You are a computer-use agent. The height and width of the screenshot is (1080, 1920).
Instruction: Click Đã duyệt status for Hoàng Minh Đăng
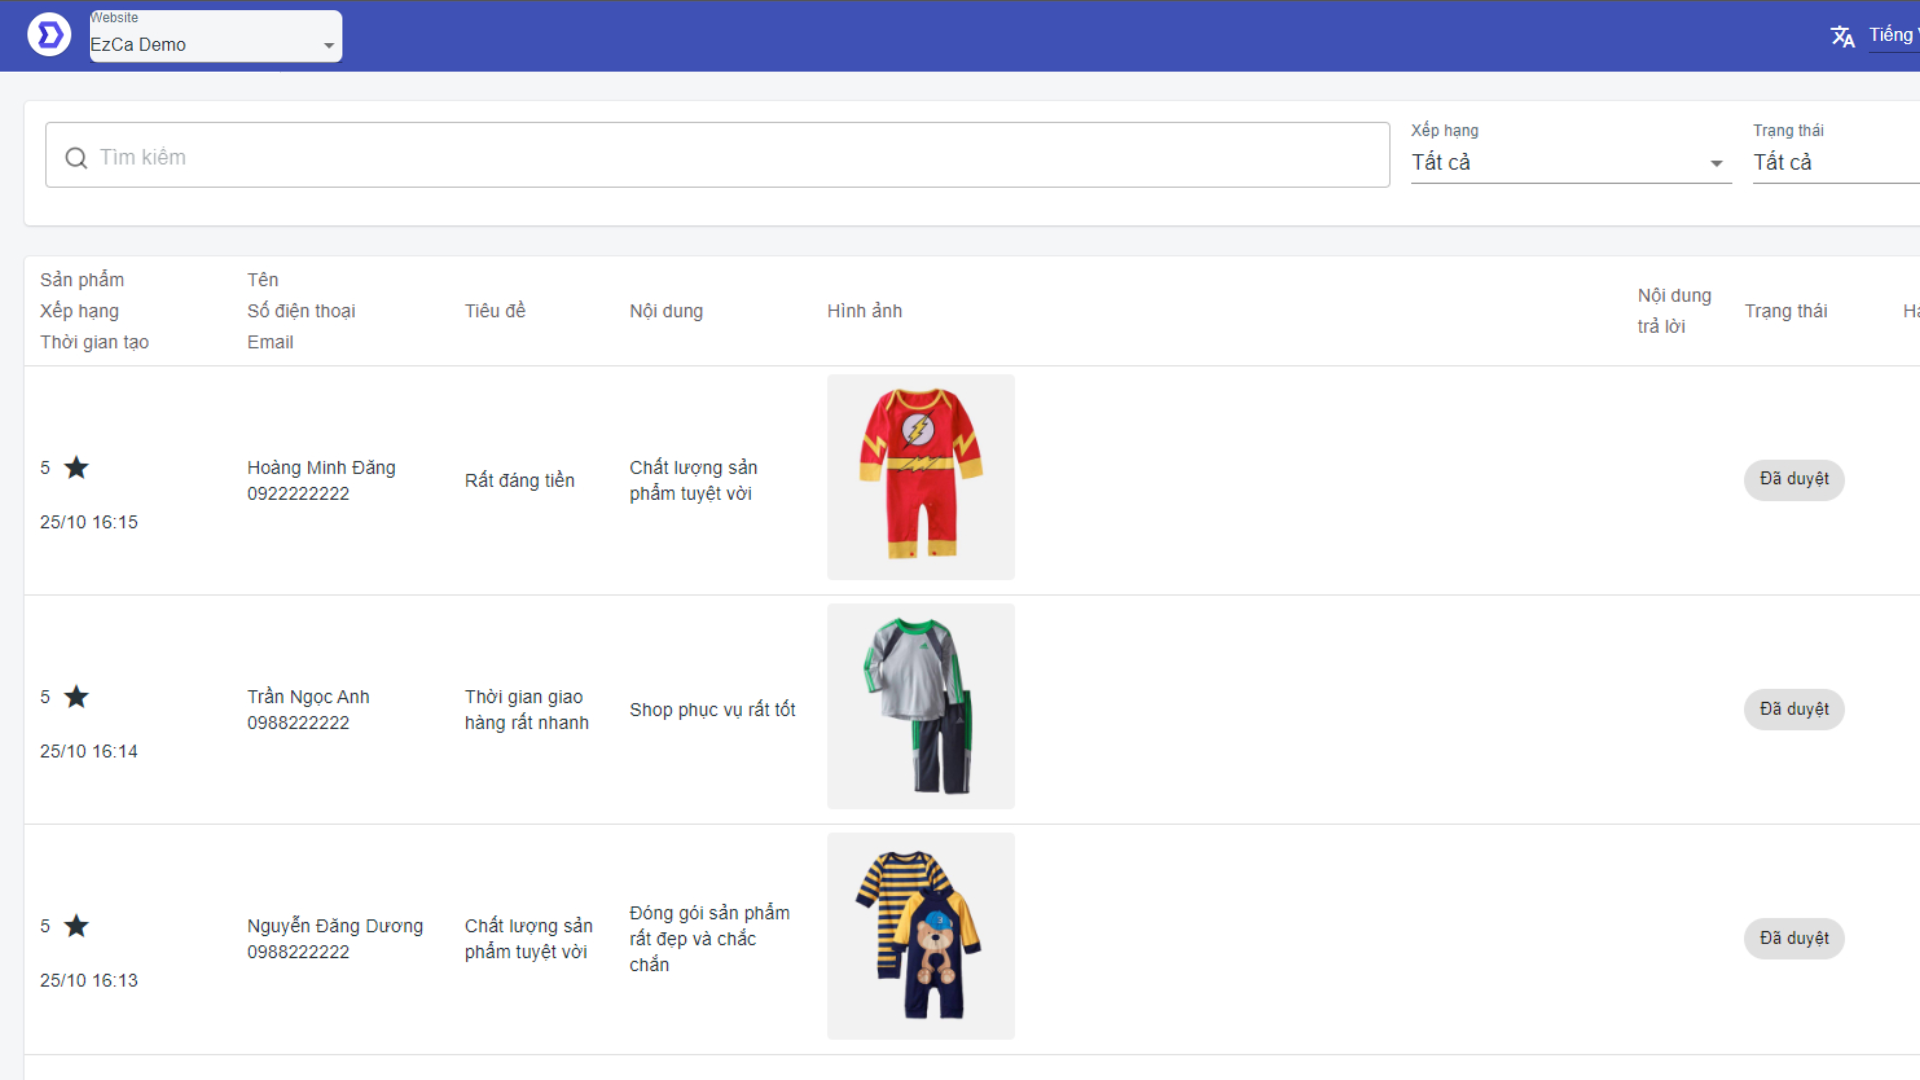pos(1794,479)
